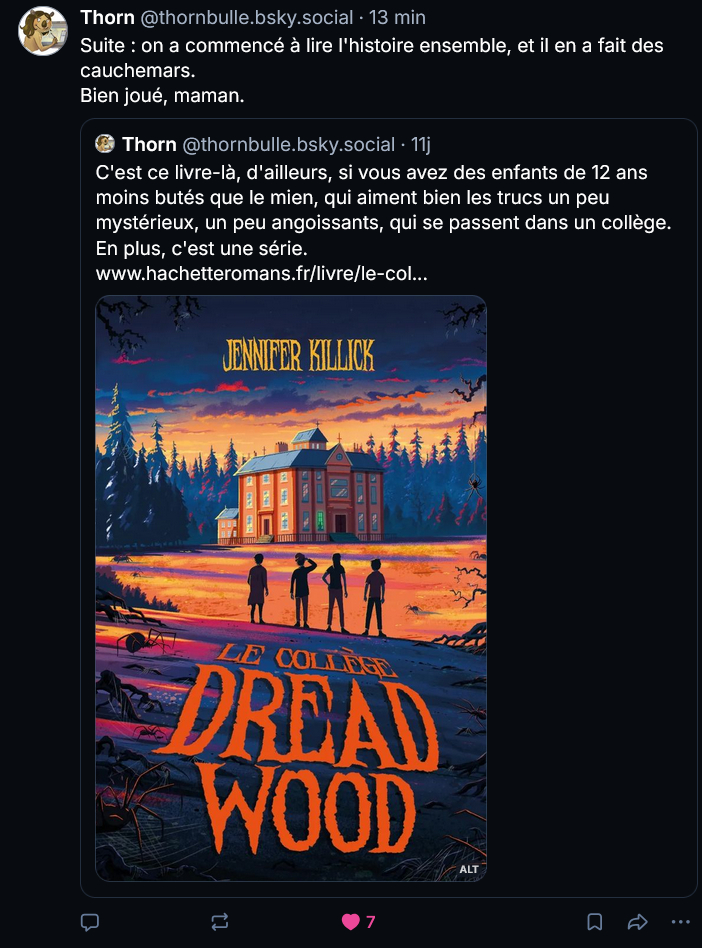Screen dimensions: 702x948
Task: Open the 13 min timestamp link
Action: [x=397, y=18]
